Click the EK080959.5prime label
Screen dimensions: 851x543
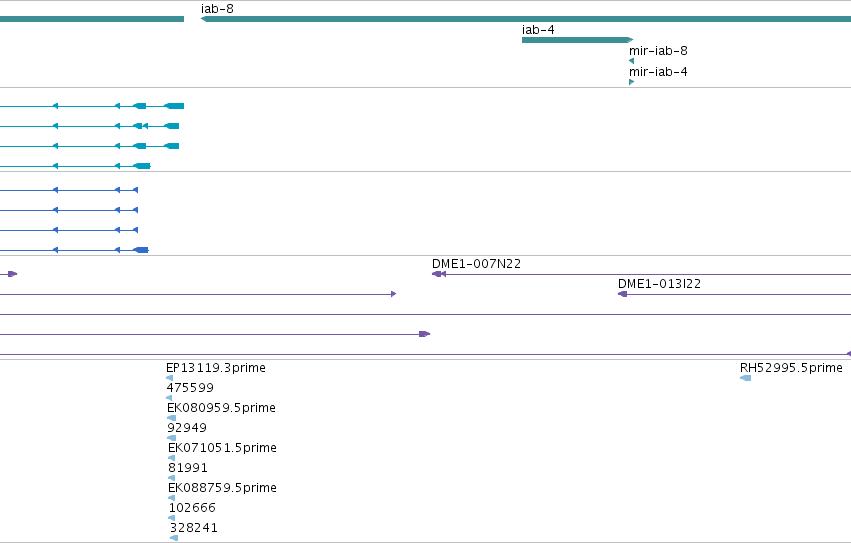(221, 408)
